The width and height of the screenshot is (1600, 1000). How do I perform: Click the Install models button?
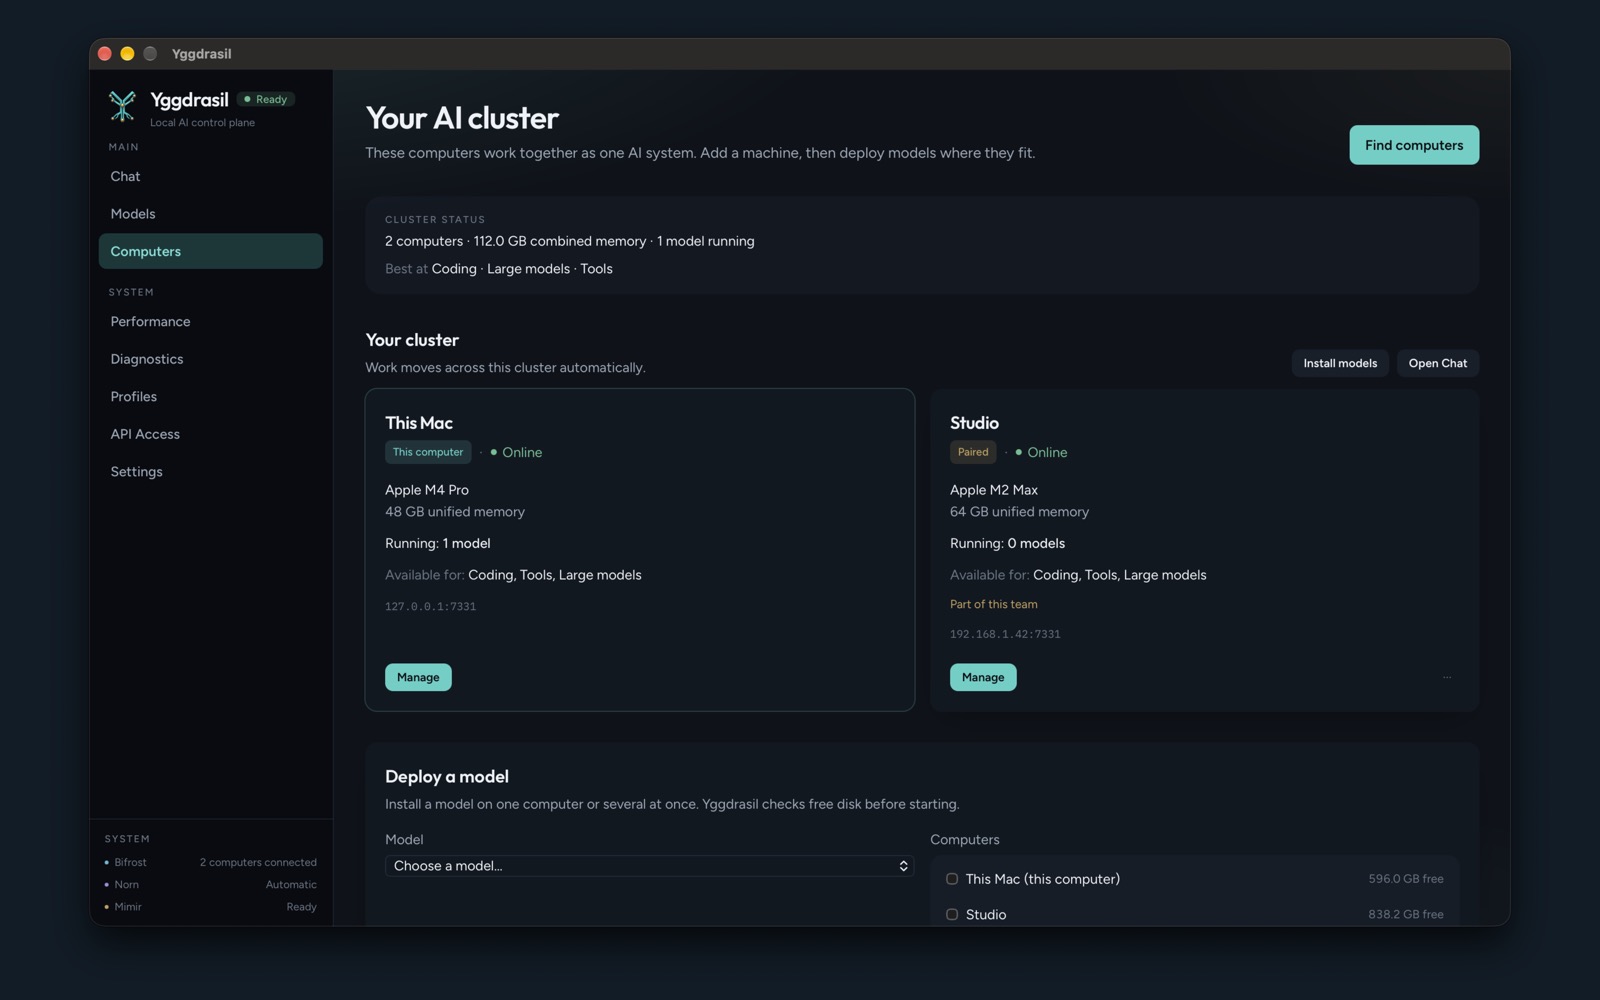tap(1340, 363)
